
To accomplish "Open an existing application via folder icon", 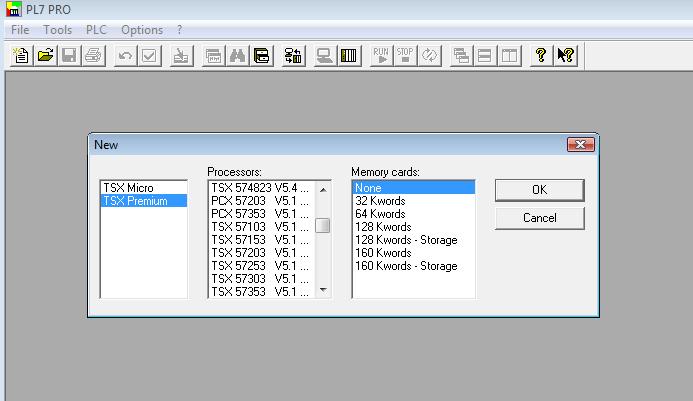I will pyautogui.click(x=45, y=56).
